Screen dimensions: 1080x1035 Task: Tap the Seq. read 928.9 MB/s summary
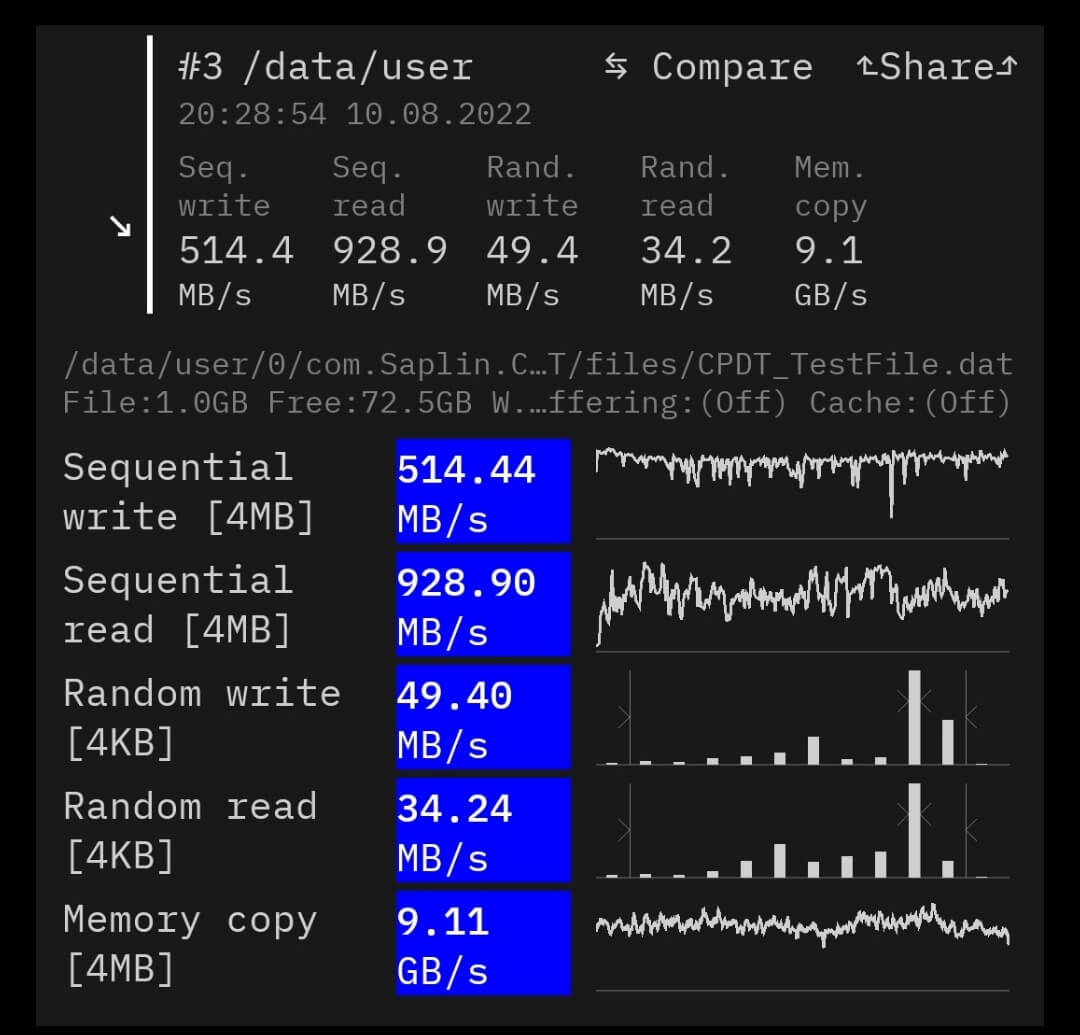tap(389, 230)
